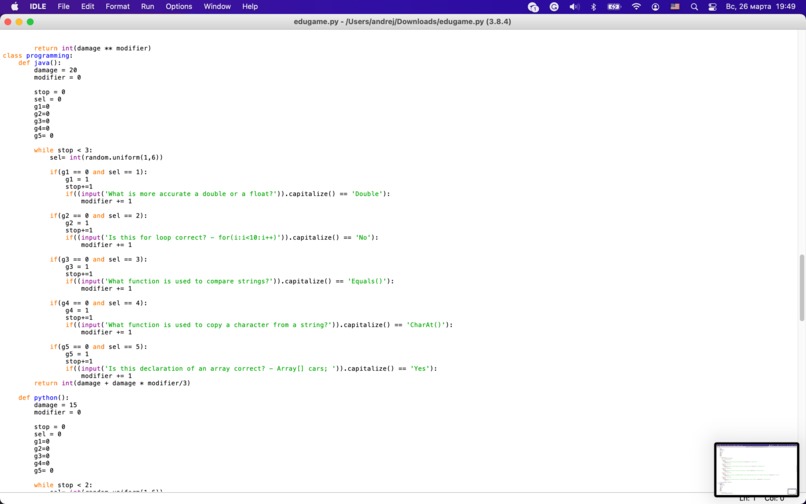806x504 pixels.
Task: Open the Format menu
Action: [117, 7]
